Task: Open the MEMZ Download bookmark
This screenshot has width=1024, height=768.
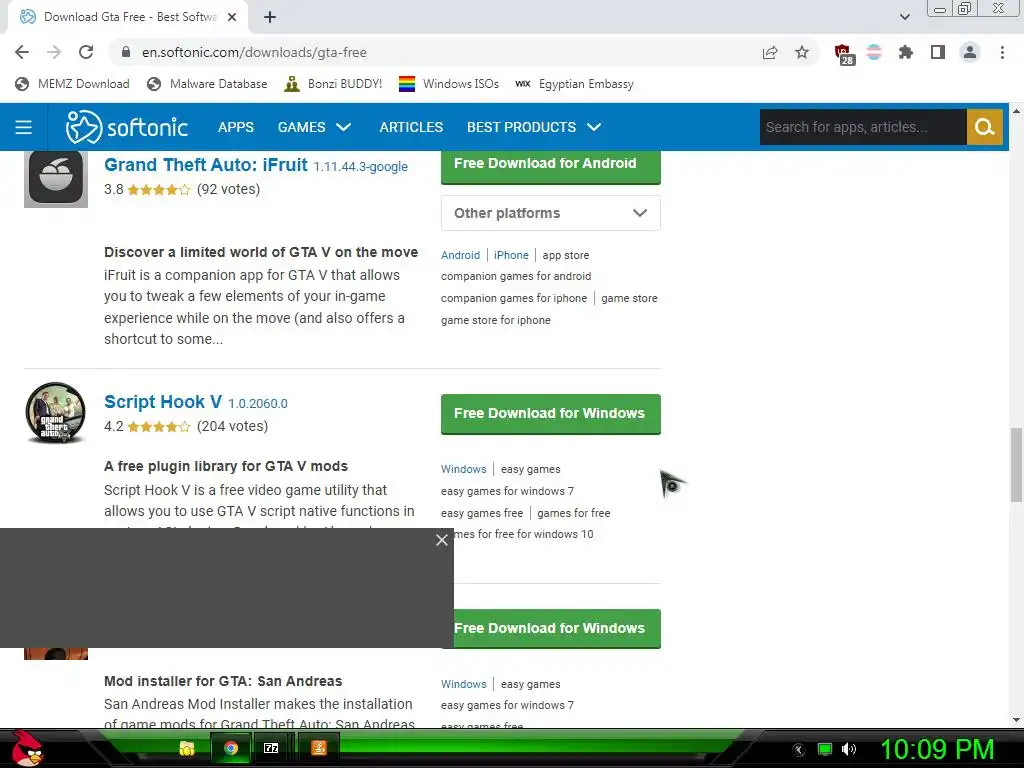Action: tap(72, 84)
